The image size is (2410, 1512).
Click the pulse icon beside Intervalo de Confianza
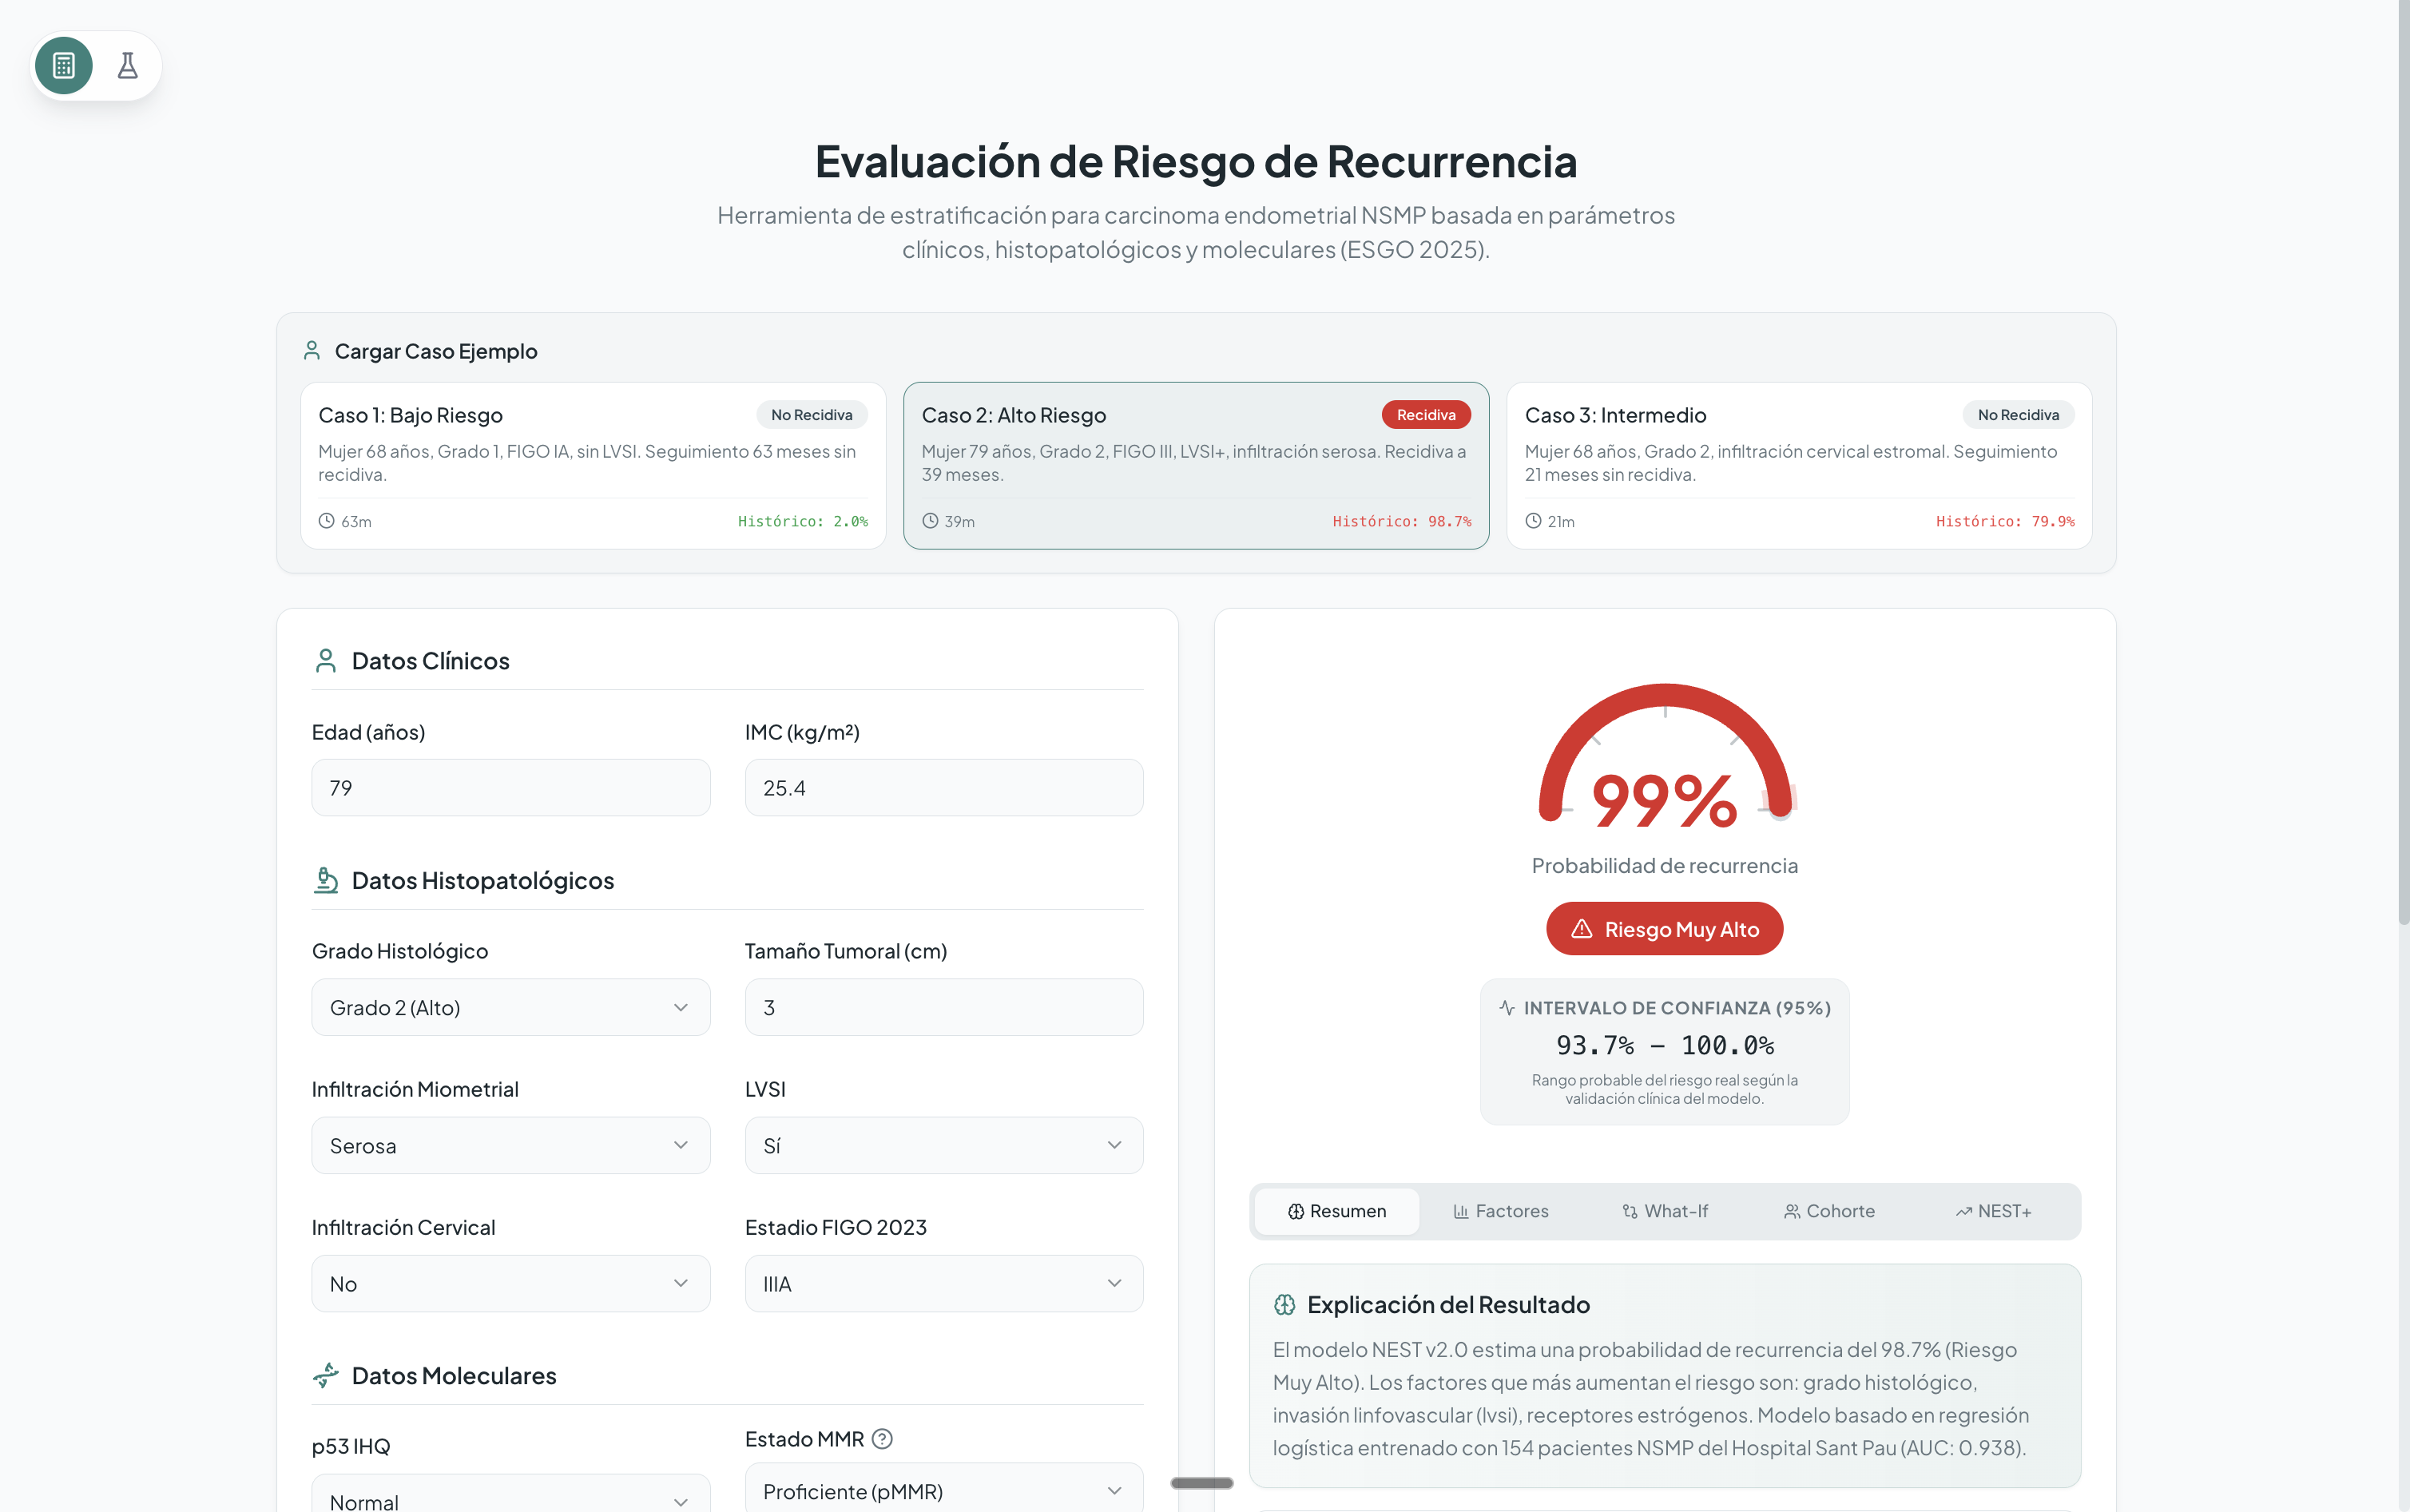pos(1508,1008)
